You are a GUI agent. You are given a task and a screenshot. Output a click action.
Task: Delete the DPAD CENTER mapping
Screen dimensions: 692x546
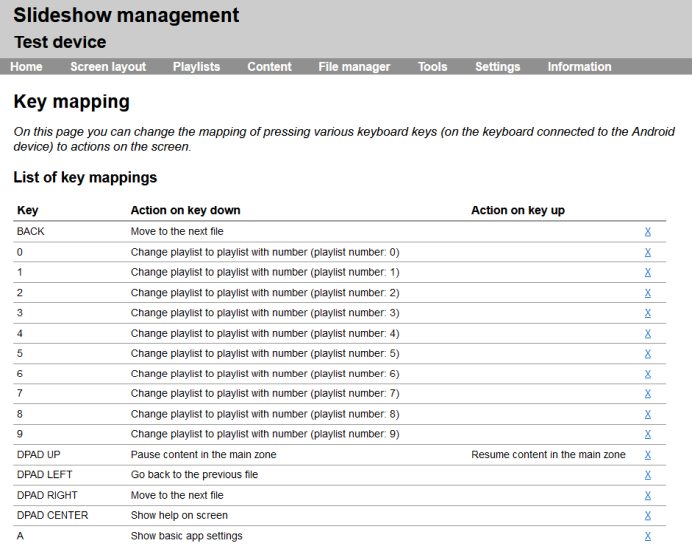click(x=648, y=516)
